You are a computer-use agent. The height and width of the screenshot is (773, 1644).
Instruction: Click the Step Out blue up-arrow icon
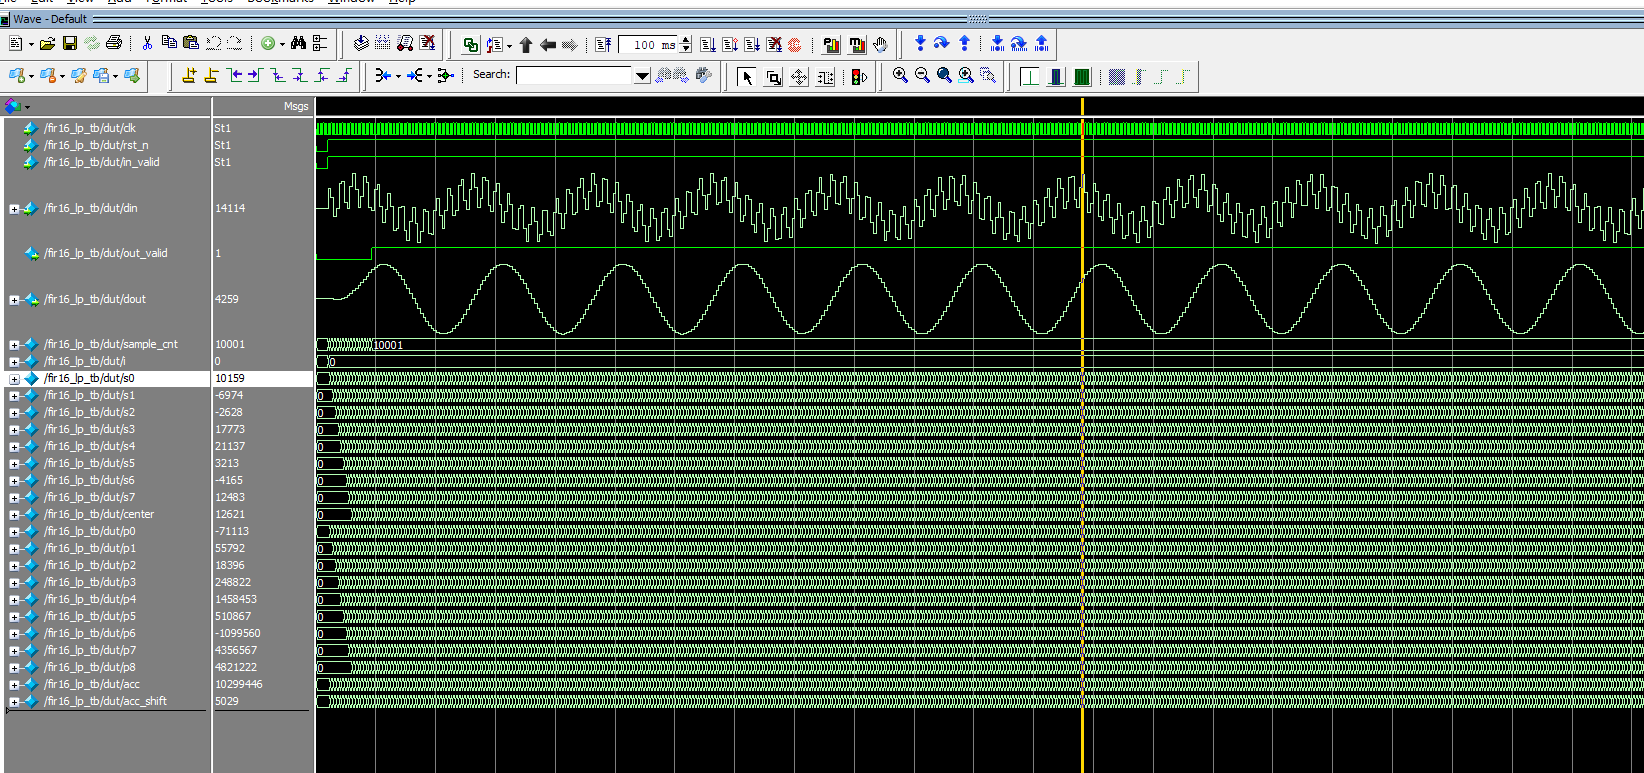[964, 43]
